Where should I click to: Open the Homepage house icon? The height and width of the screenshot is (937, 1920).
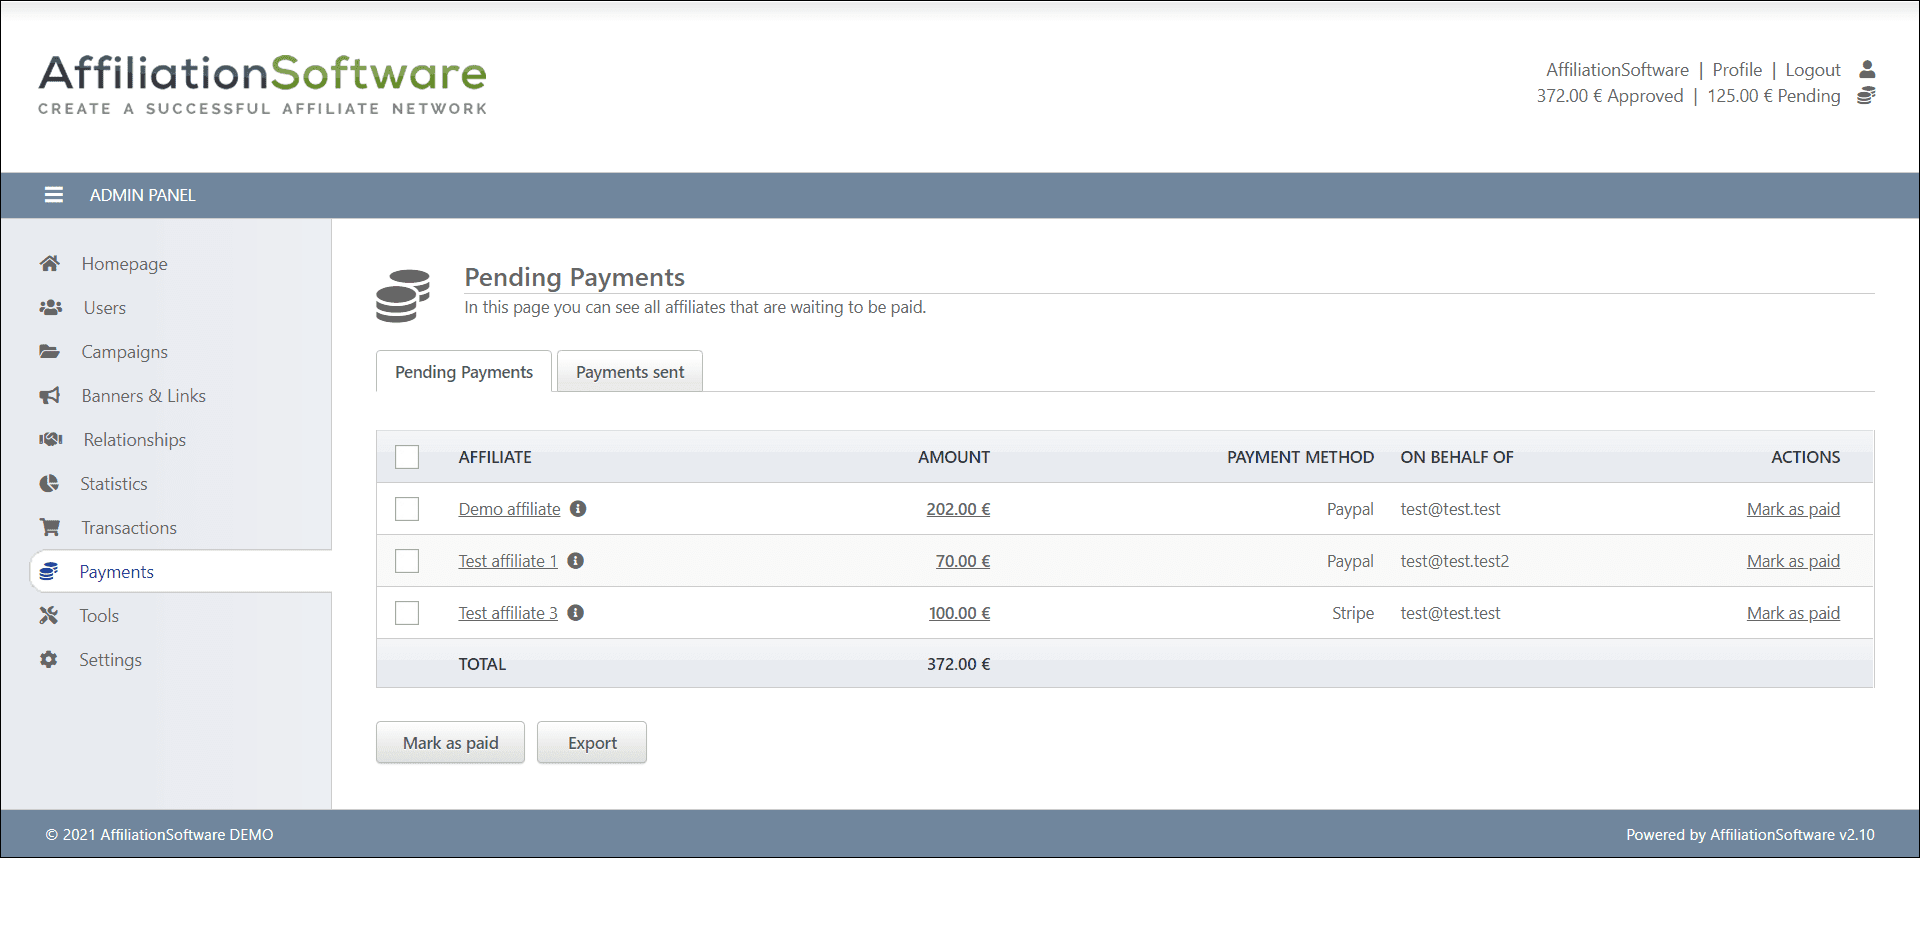49,264
